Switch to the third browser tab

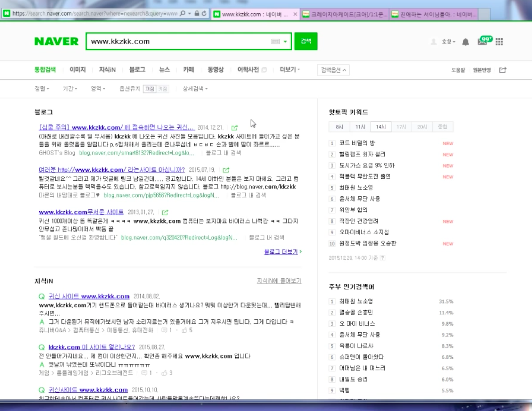(434, 14)
